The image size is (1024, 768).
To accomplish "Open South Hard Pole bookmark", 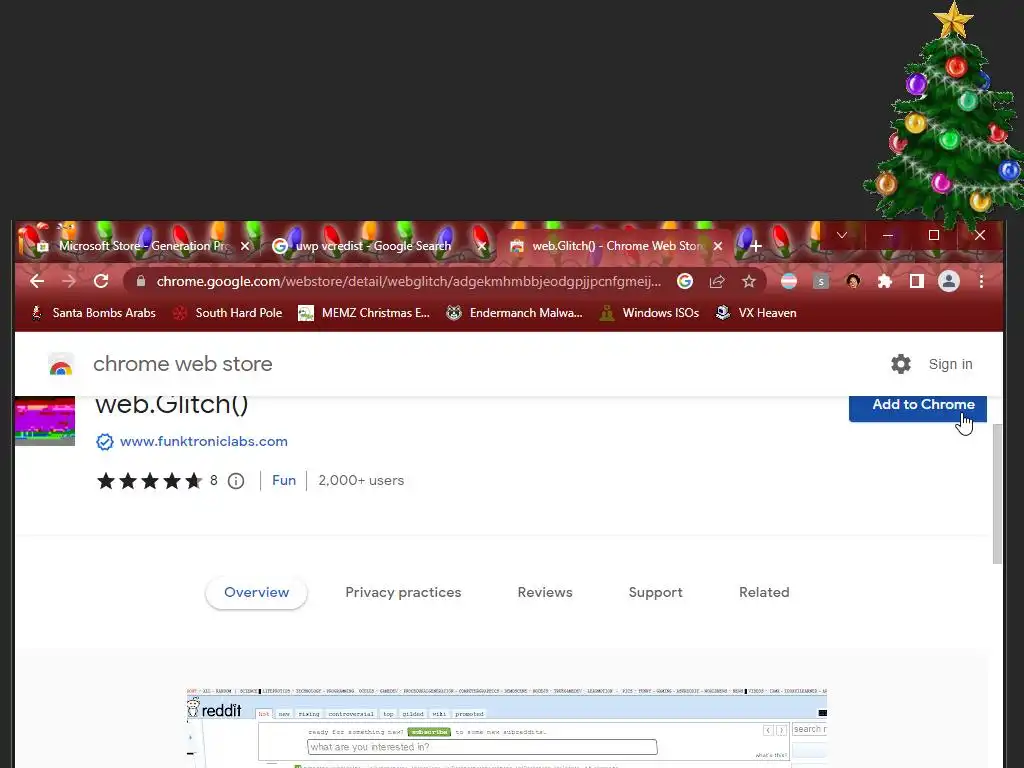I will (227, 313).
